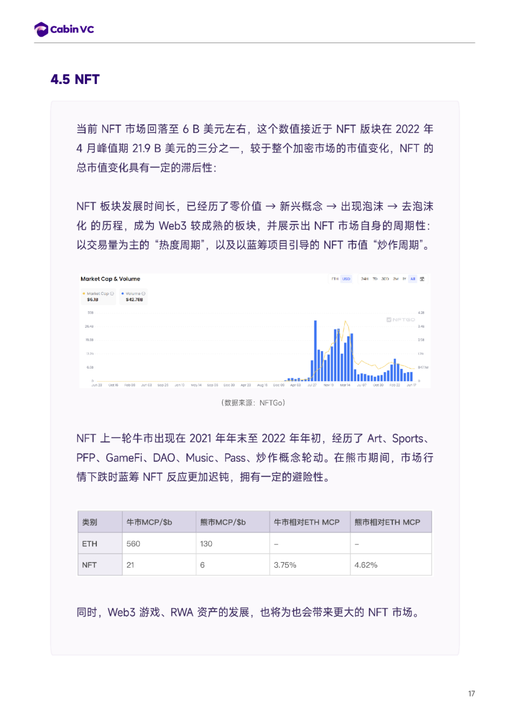The width and height of the screenshot is (510, 720).
Task: Click the 熊市相对ETH MCP column header
Action: pyautogui.click(x=391, y=522)
